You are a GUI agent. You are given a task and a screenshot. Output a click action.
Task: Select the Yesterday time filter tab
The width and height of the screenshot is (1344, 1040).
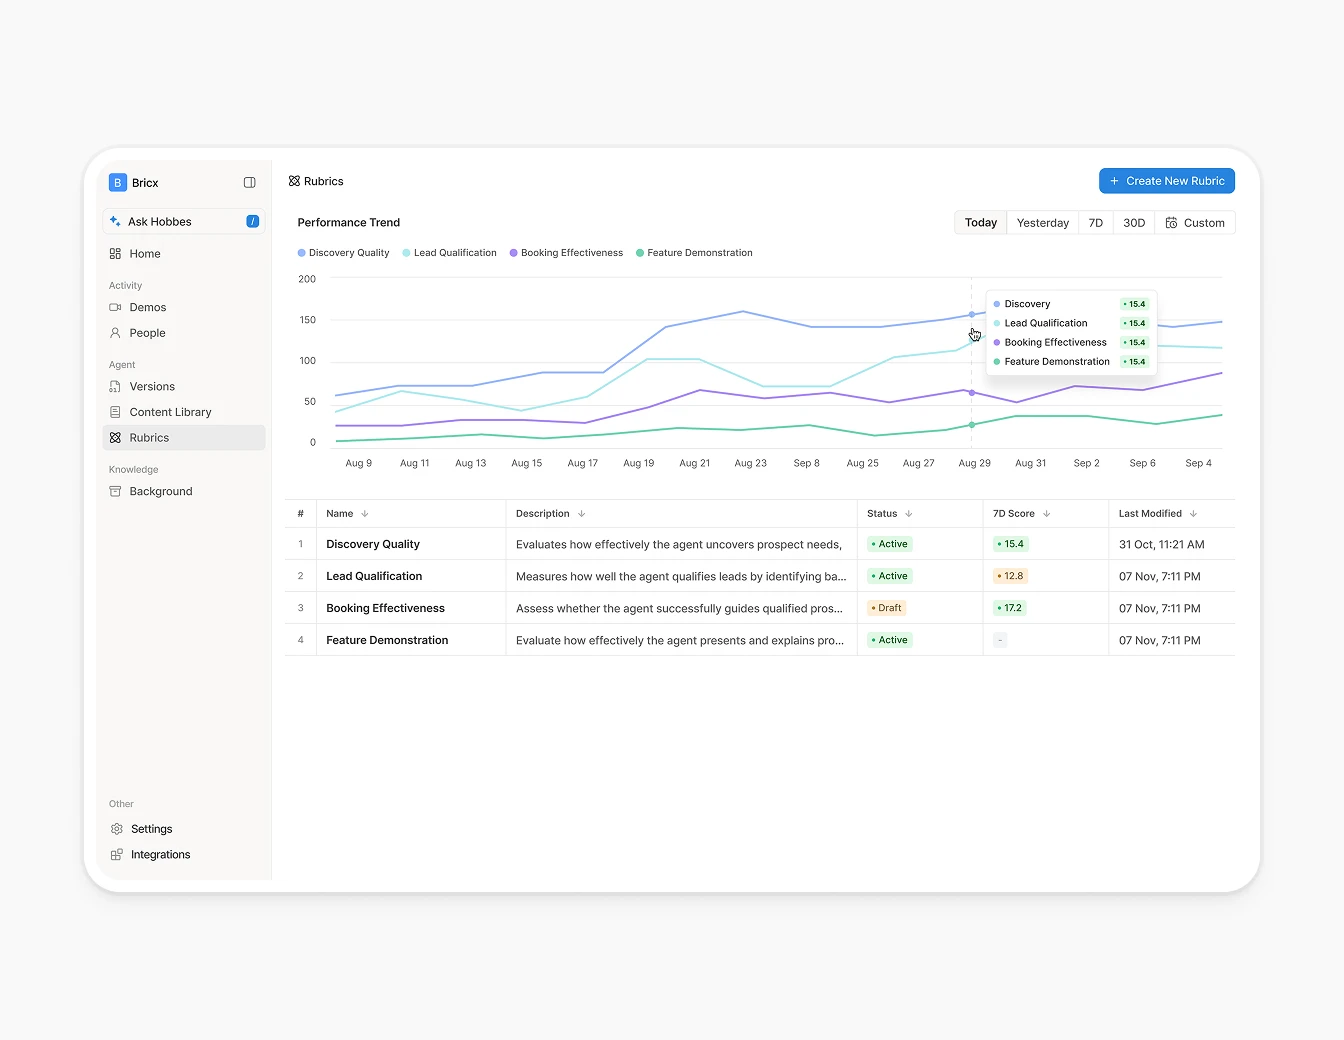pos(1042,222)
